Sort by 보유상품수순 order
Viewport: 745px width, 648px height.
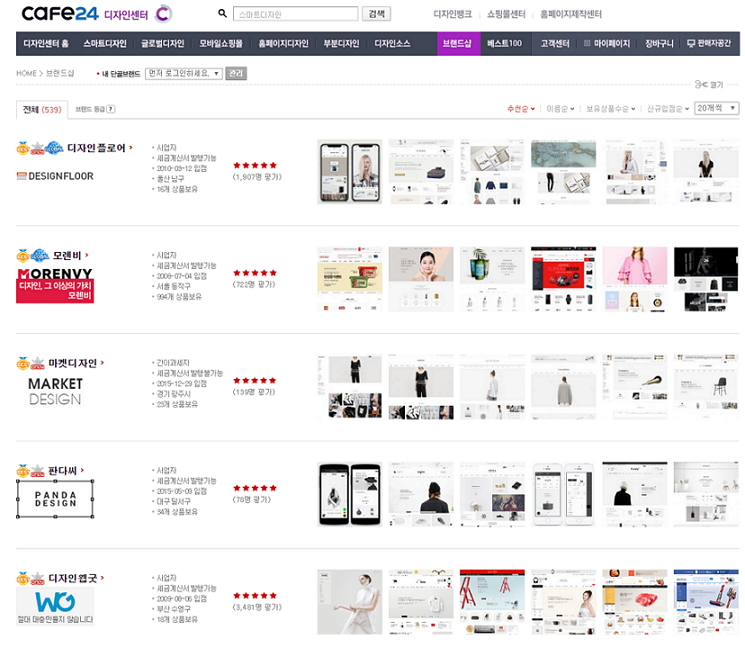point(611,109)
